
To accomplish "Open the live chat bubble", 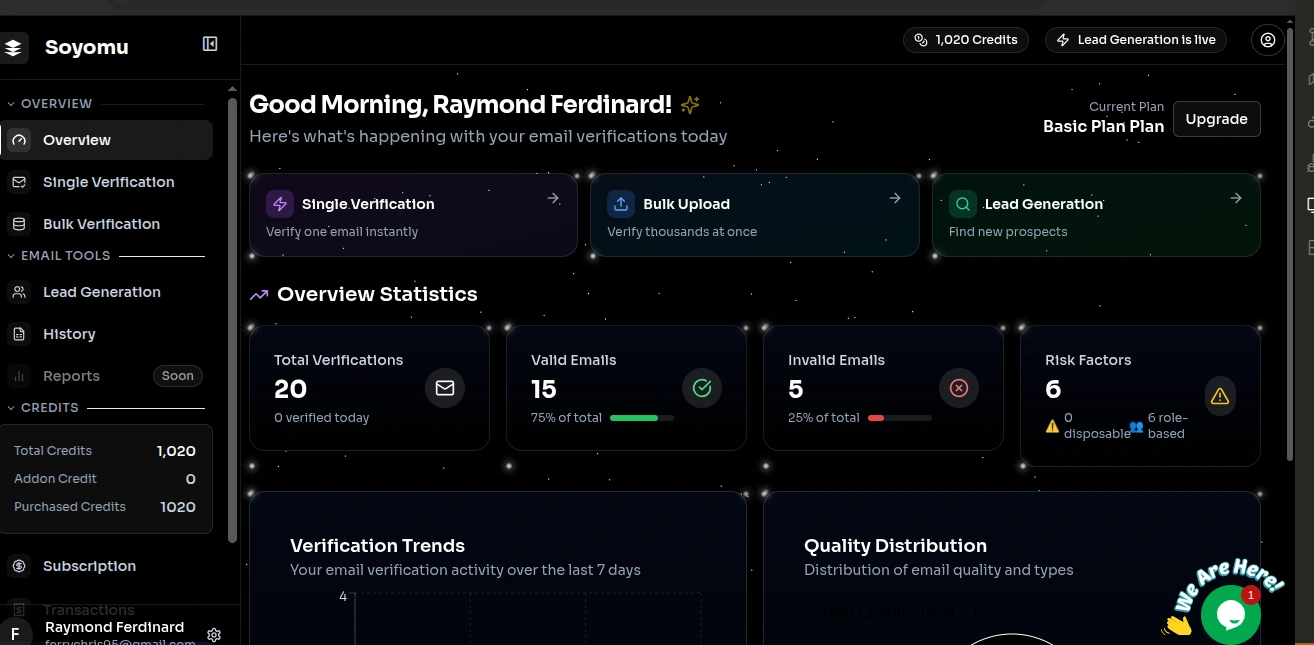I will tap(1230, 614).
